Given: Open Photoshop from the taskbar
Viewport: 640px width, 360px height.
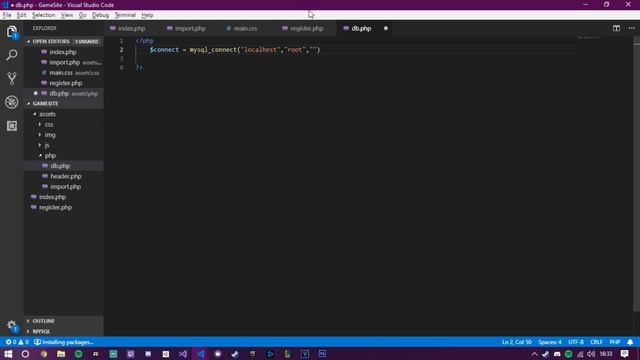Looking at the screenshot, I should 322,354.
